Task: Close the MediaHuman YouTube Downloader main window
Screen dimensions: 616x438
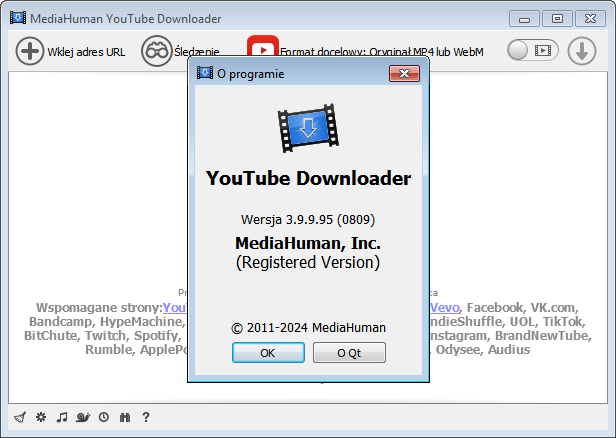Action: coord(590,18)
